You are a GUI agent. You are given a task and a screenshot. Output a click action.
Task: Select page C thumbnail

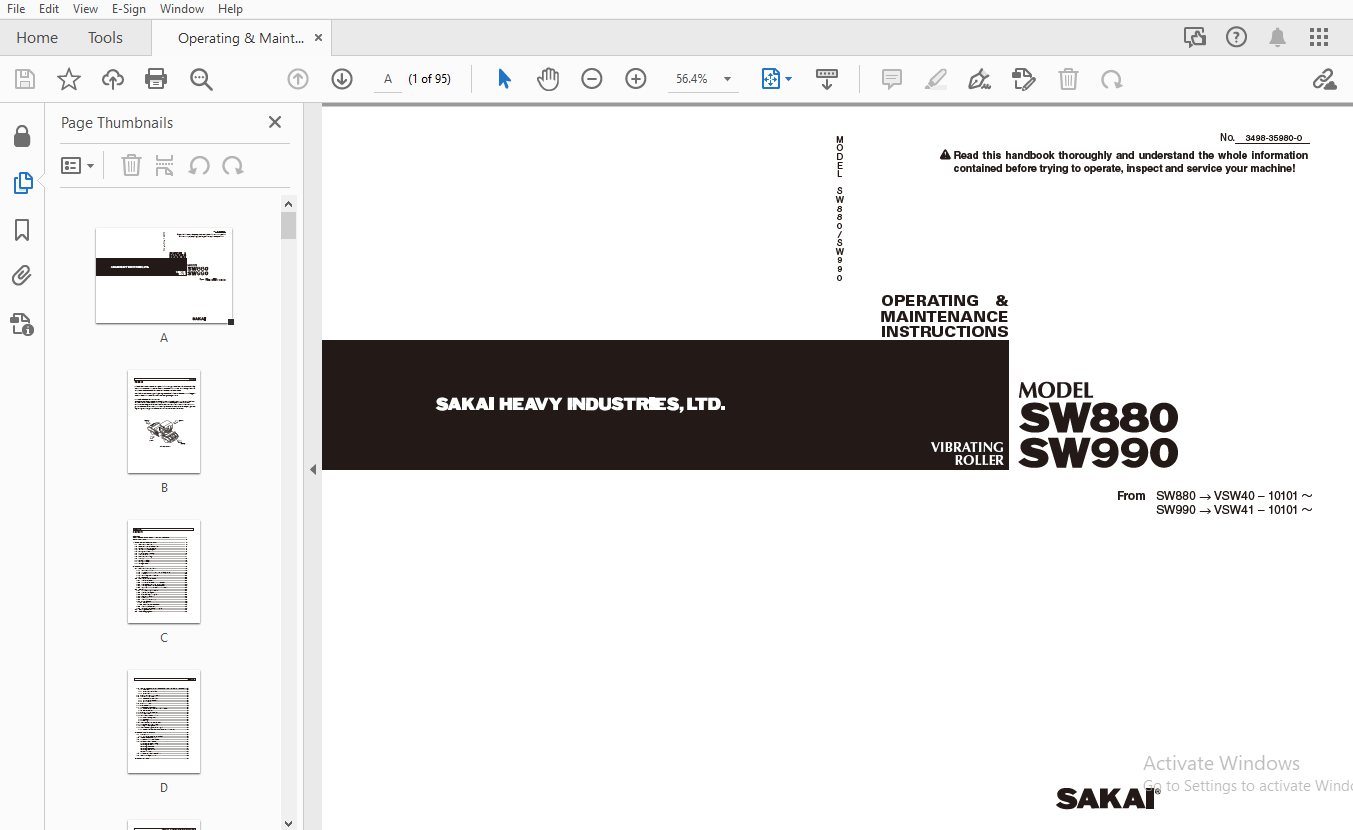coord(164,572)
